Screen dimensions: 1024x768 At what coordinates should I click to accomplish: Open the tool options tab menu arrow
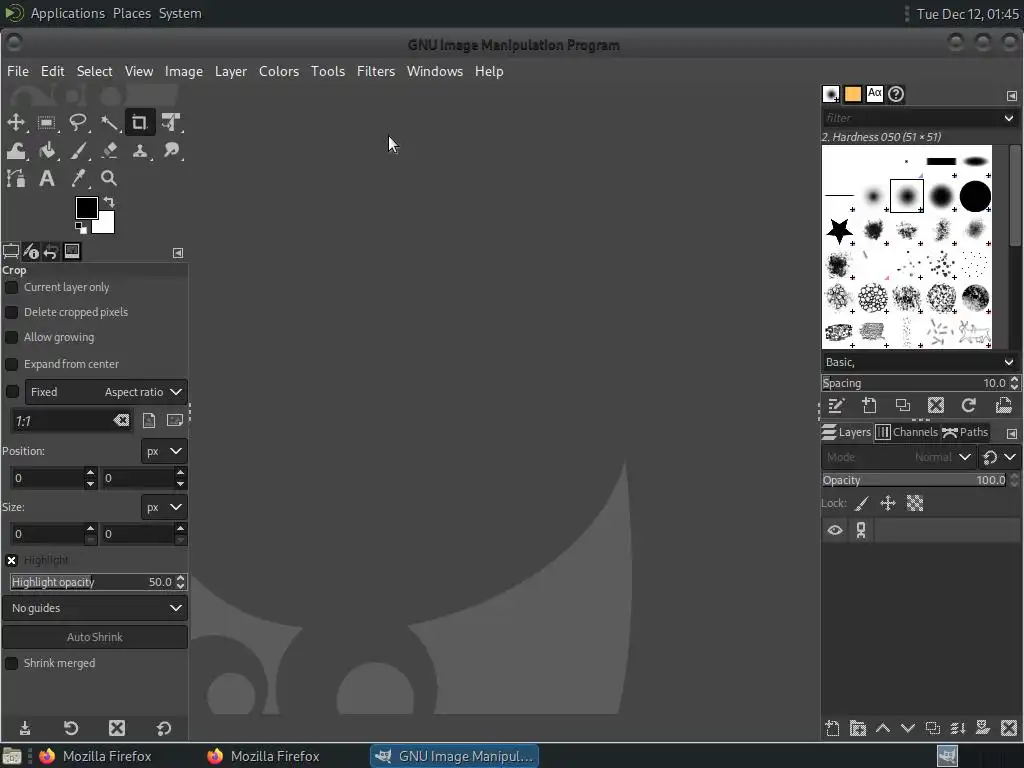[x=178, y=253]
